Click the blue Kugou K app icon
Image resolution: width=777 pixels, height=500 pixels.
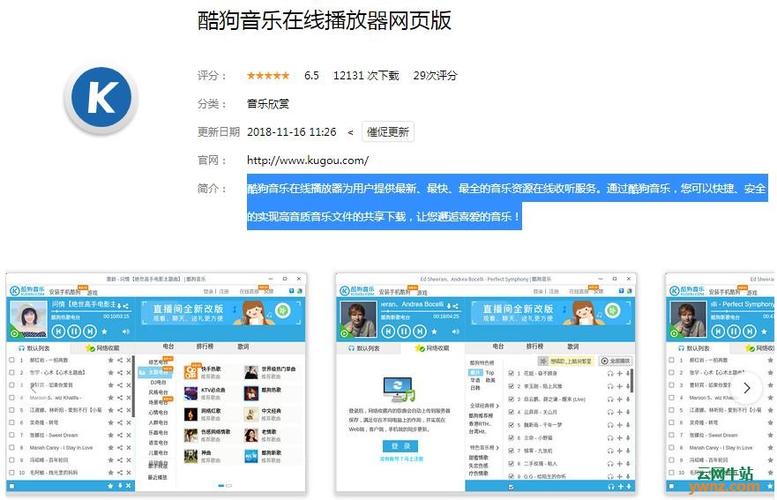pos(102,97)
